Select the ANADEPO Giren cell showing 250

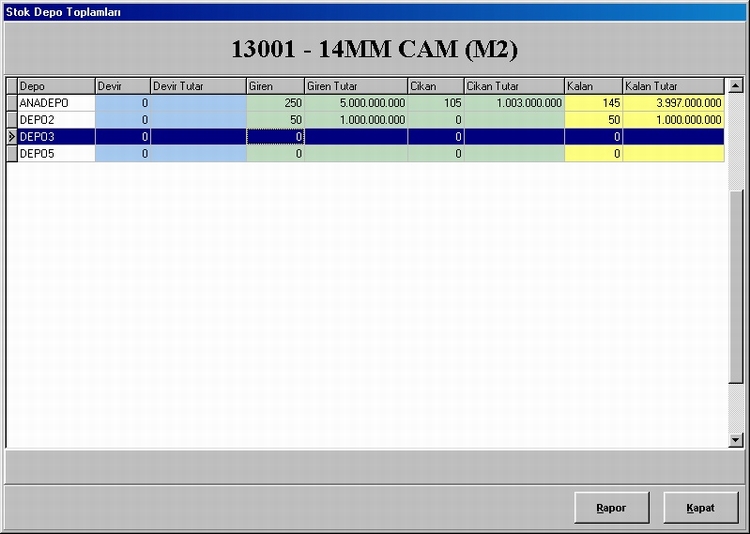pos(275,103)
